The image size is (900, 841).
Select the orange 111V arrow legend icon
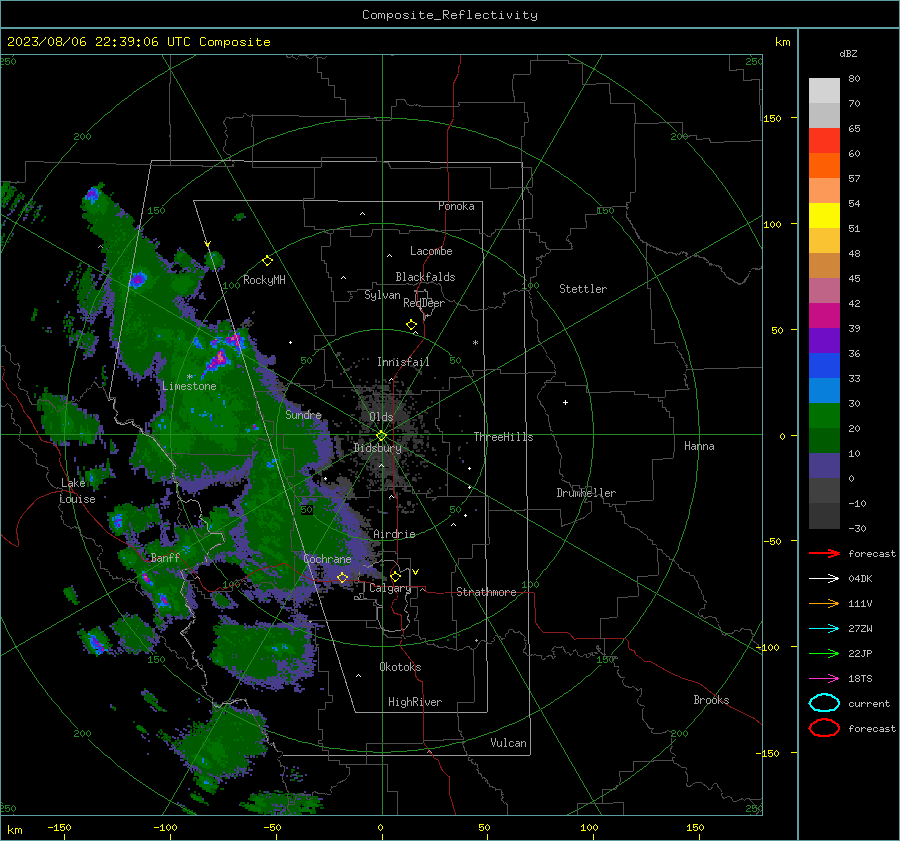coord(824,603)
